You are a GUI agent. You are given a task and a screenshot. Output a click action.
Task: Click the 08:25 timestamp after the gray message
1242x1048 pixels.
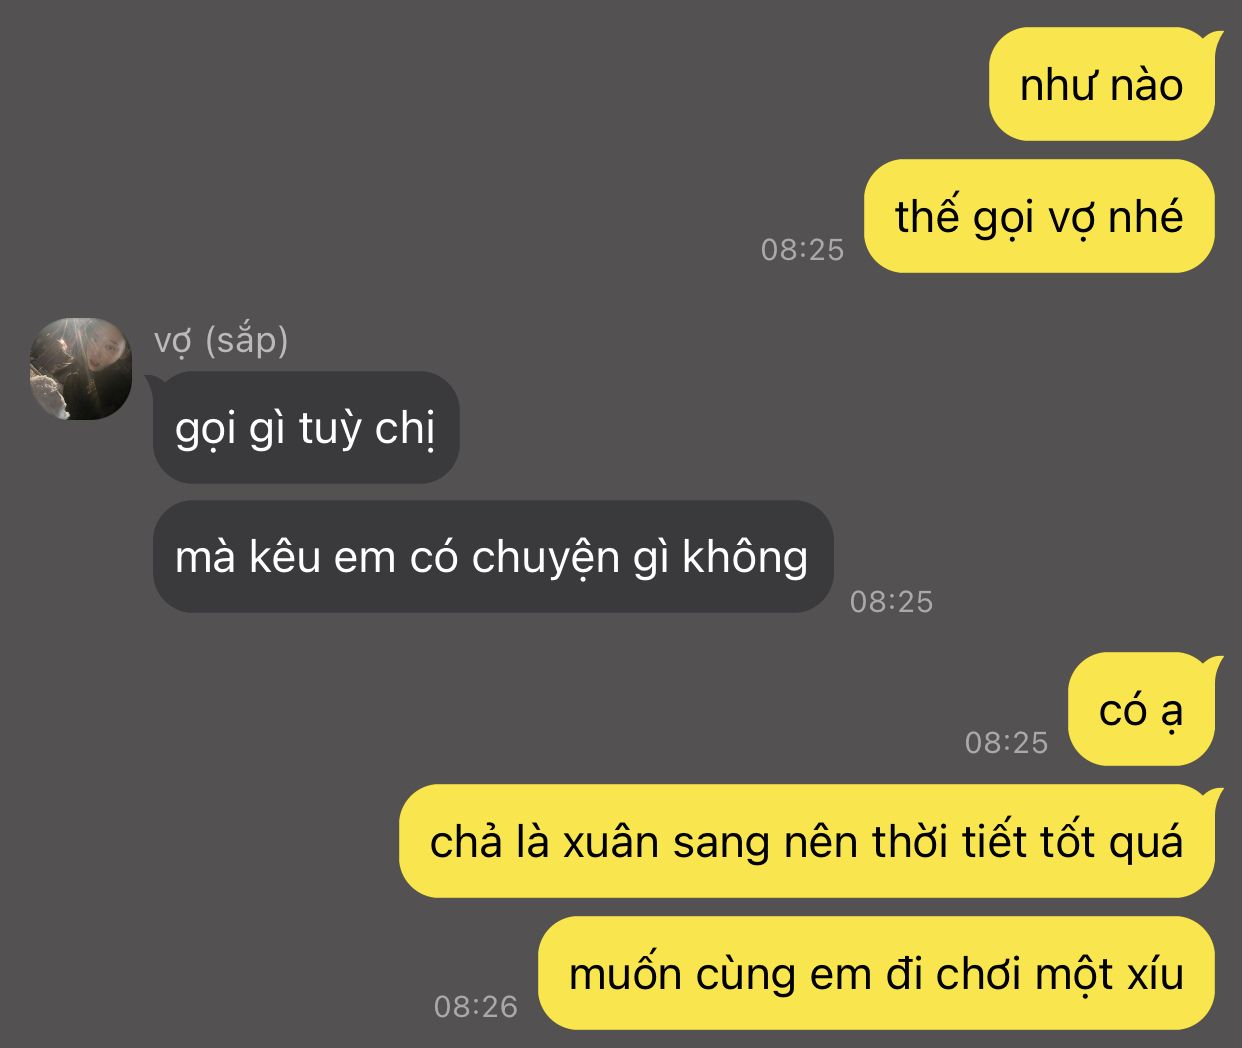891,601
